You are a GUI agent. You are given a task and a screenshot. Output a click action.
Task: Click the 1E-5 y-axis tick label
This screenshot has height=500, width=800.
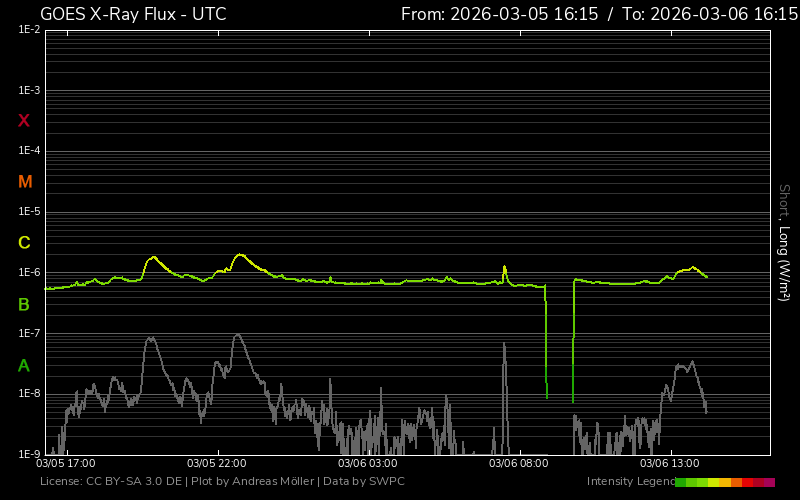(x=29, y=212)
